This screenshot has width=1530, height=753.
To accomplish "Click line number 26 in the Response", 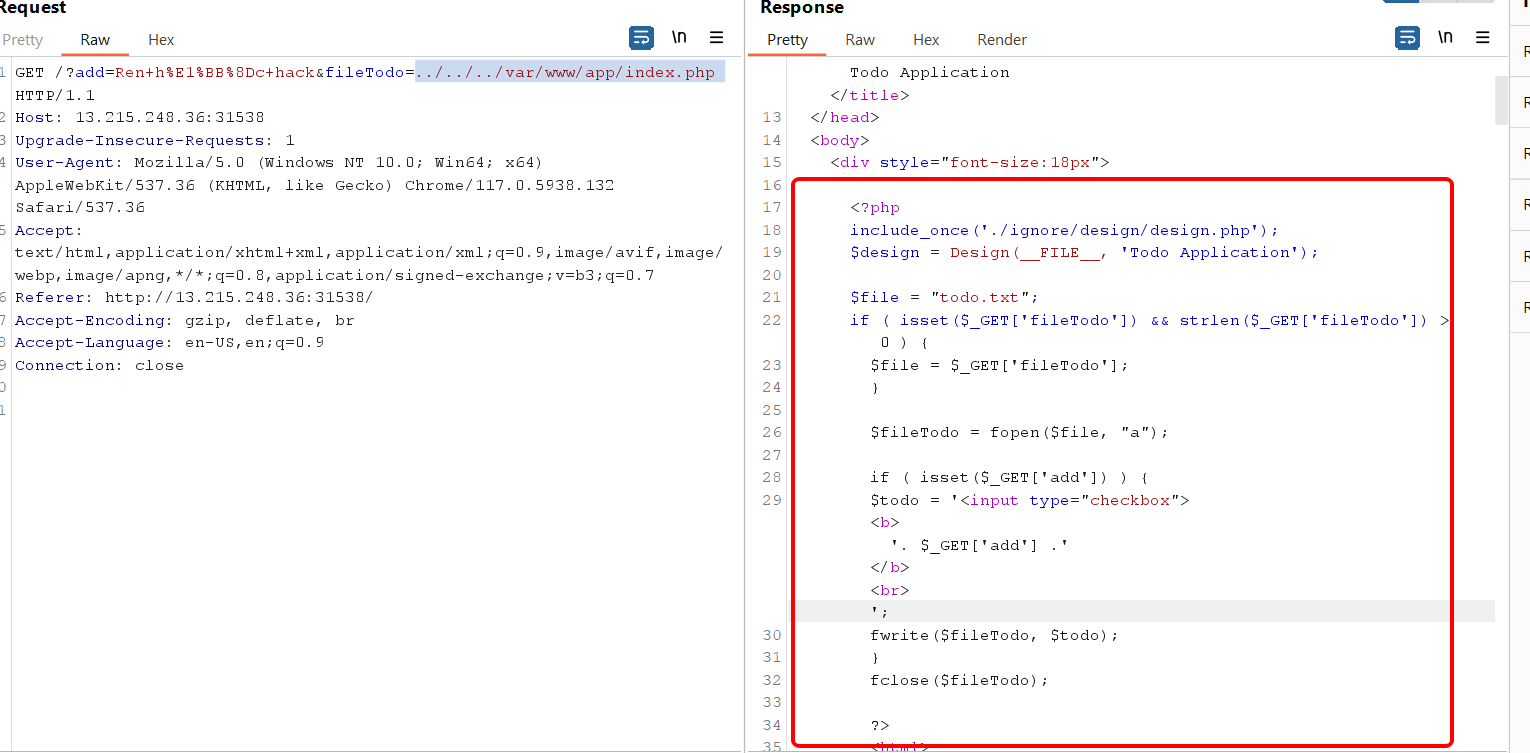I will pyautogui.click(x=771, y=432).
